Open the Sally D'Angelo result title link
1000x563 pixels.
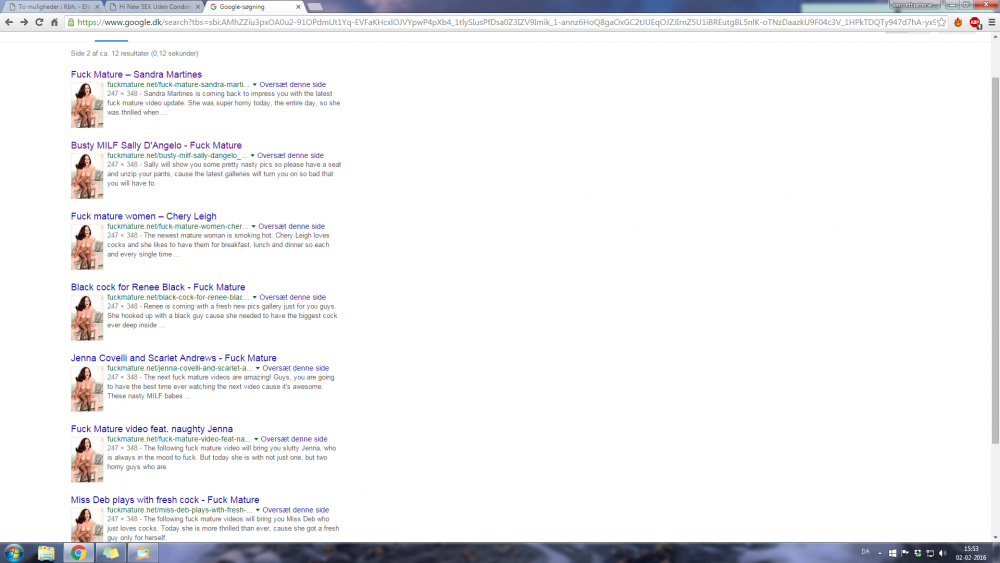[156, 145]
